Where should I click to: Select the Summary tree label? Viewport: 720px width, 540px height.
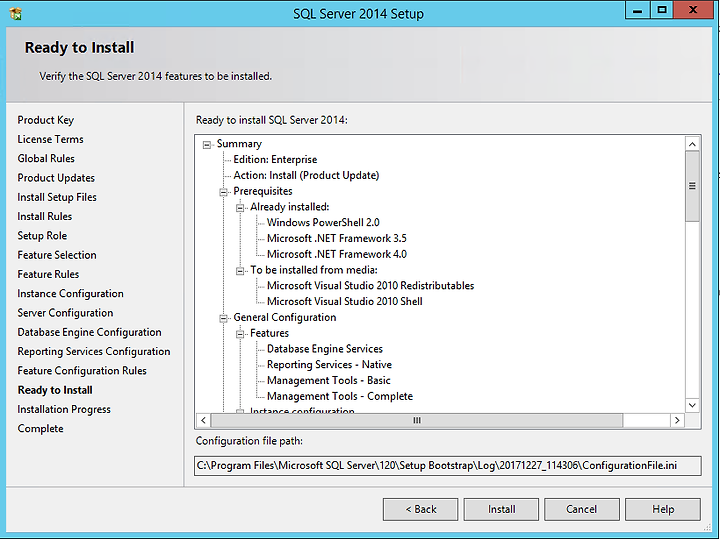239,144
